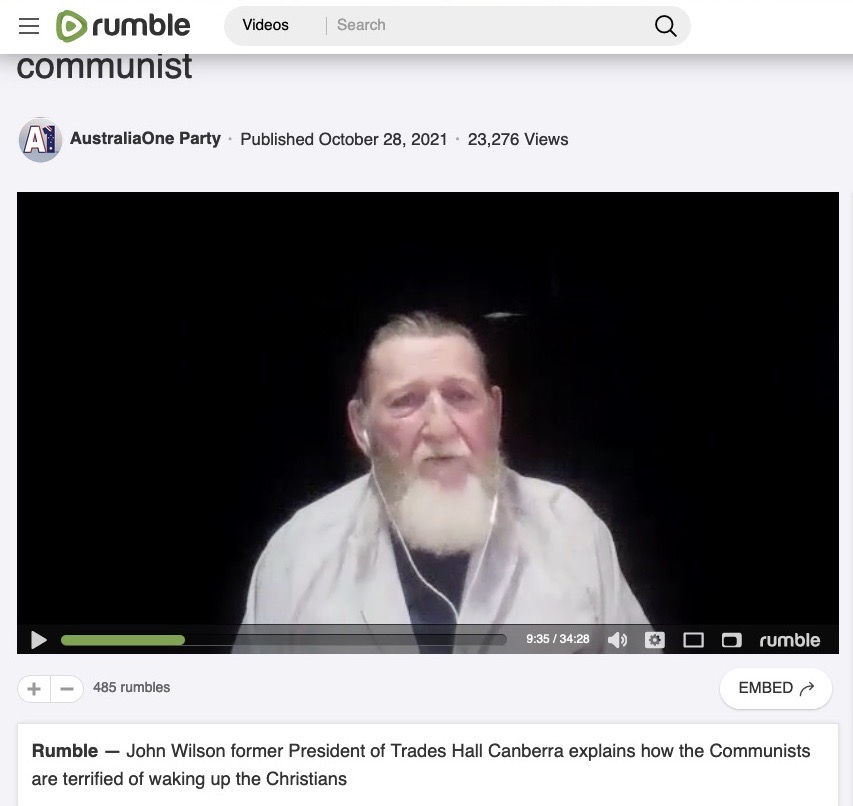853x806 pixels.
Task: Click the AustraliaOne Party channel avatar
Action: [40, 139]
